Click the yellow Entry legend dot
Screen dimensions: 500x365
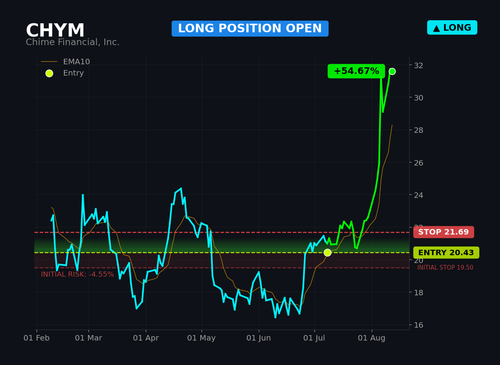click(49, 73)
